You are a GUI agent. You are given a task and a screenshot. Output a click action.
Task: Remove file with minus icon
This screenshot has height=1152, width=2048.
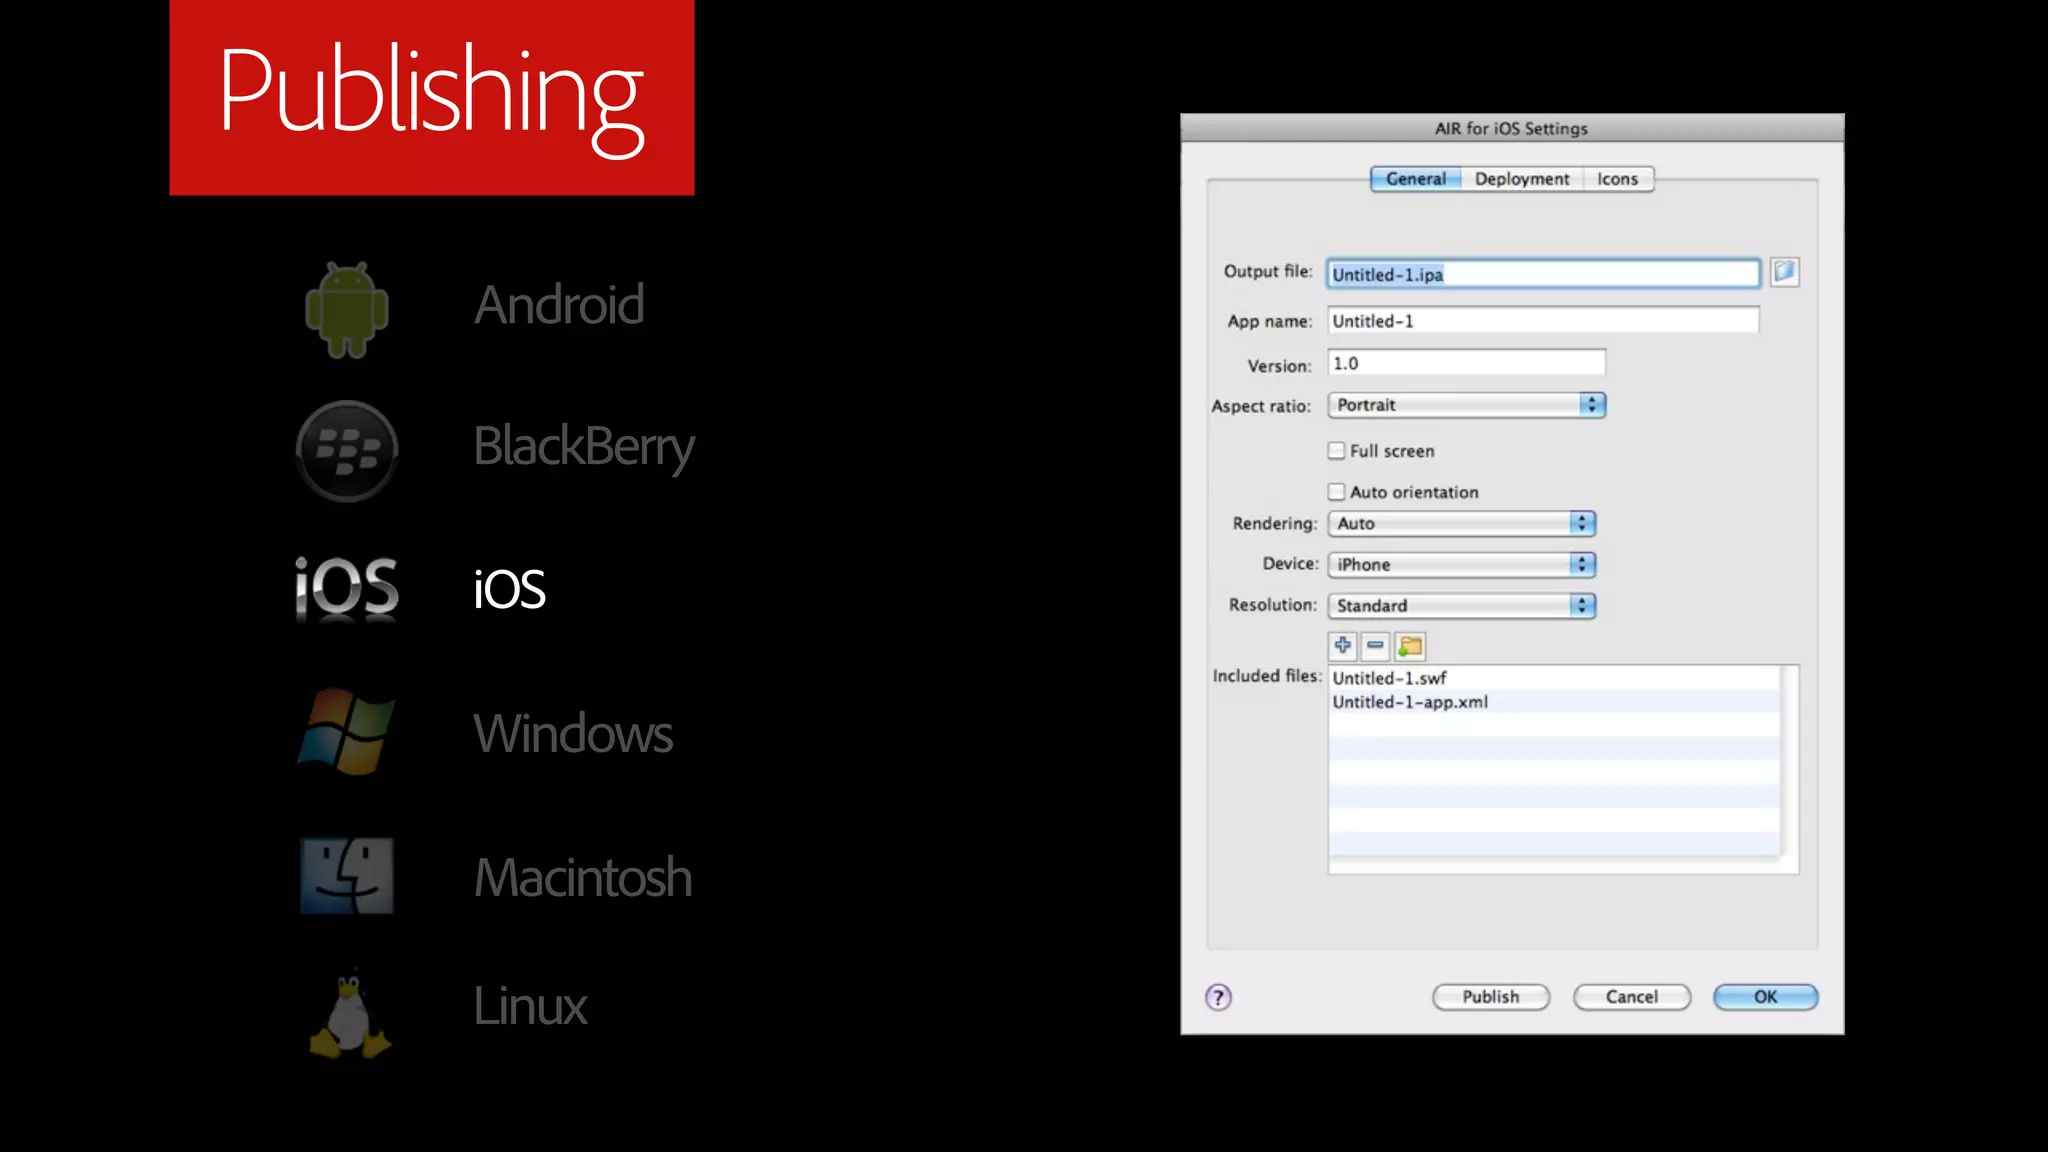[1376, 646]
